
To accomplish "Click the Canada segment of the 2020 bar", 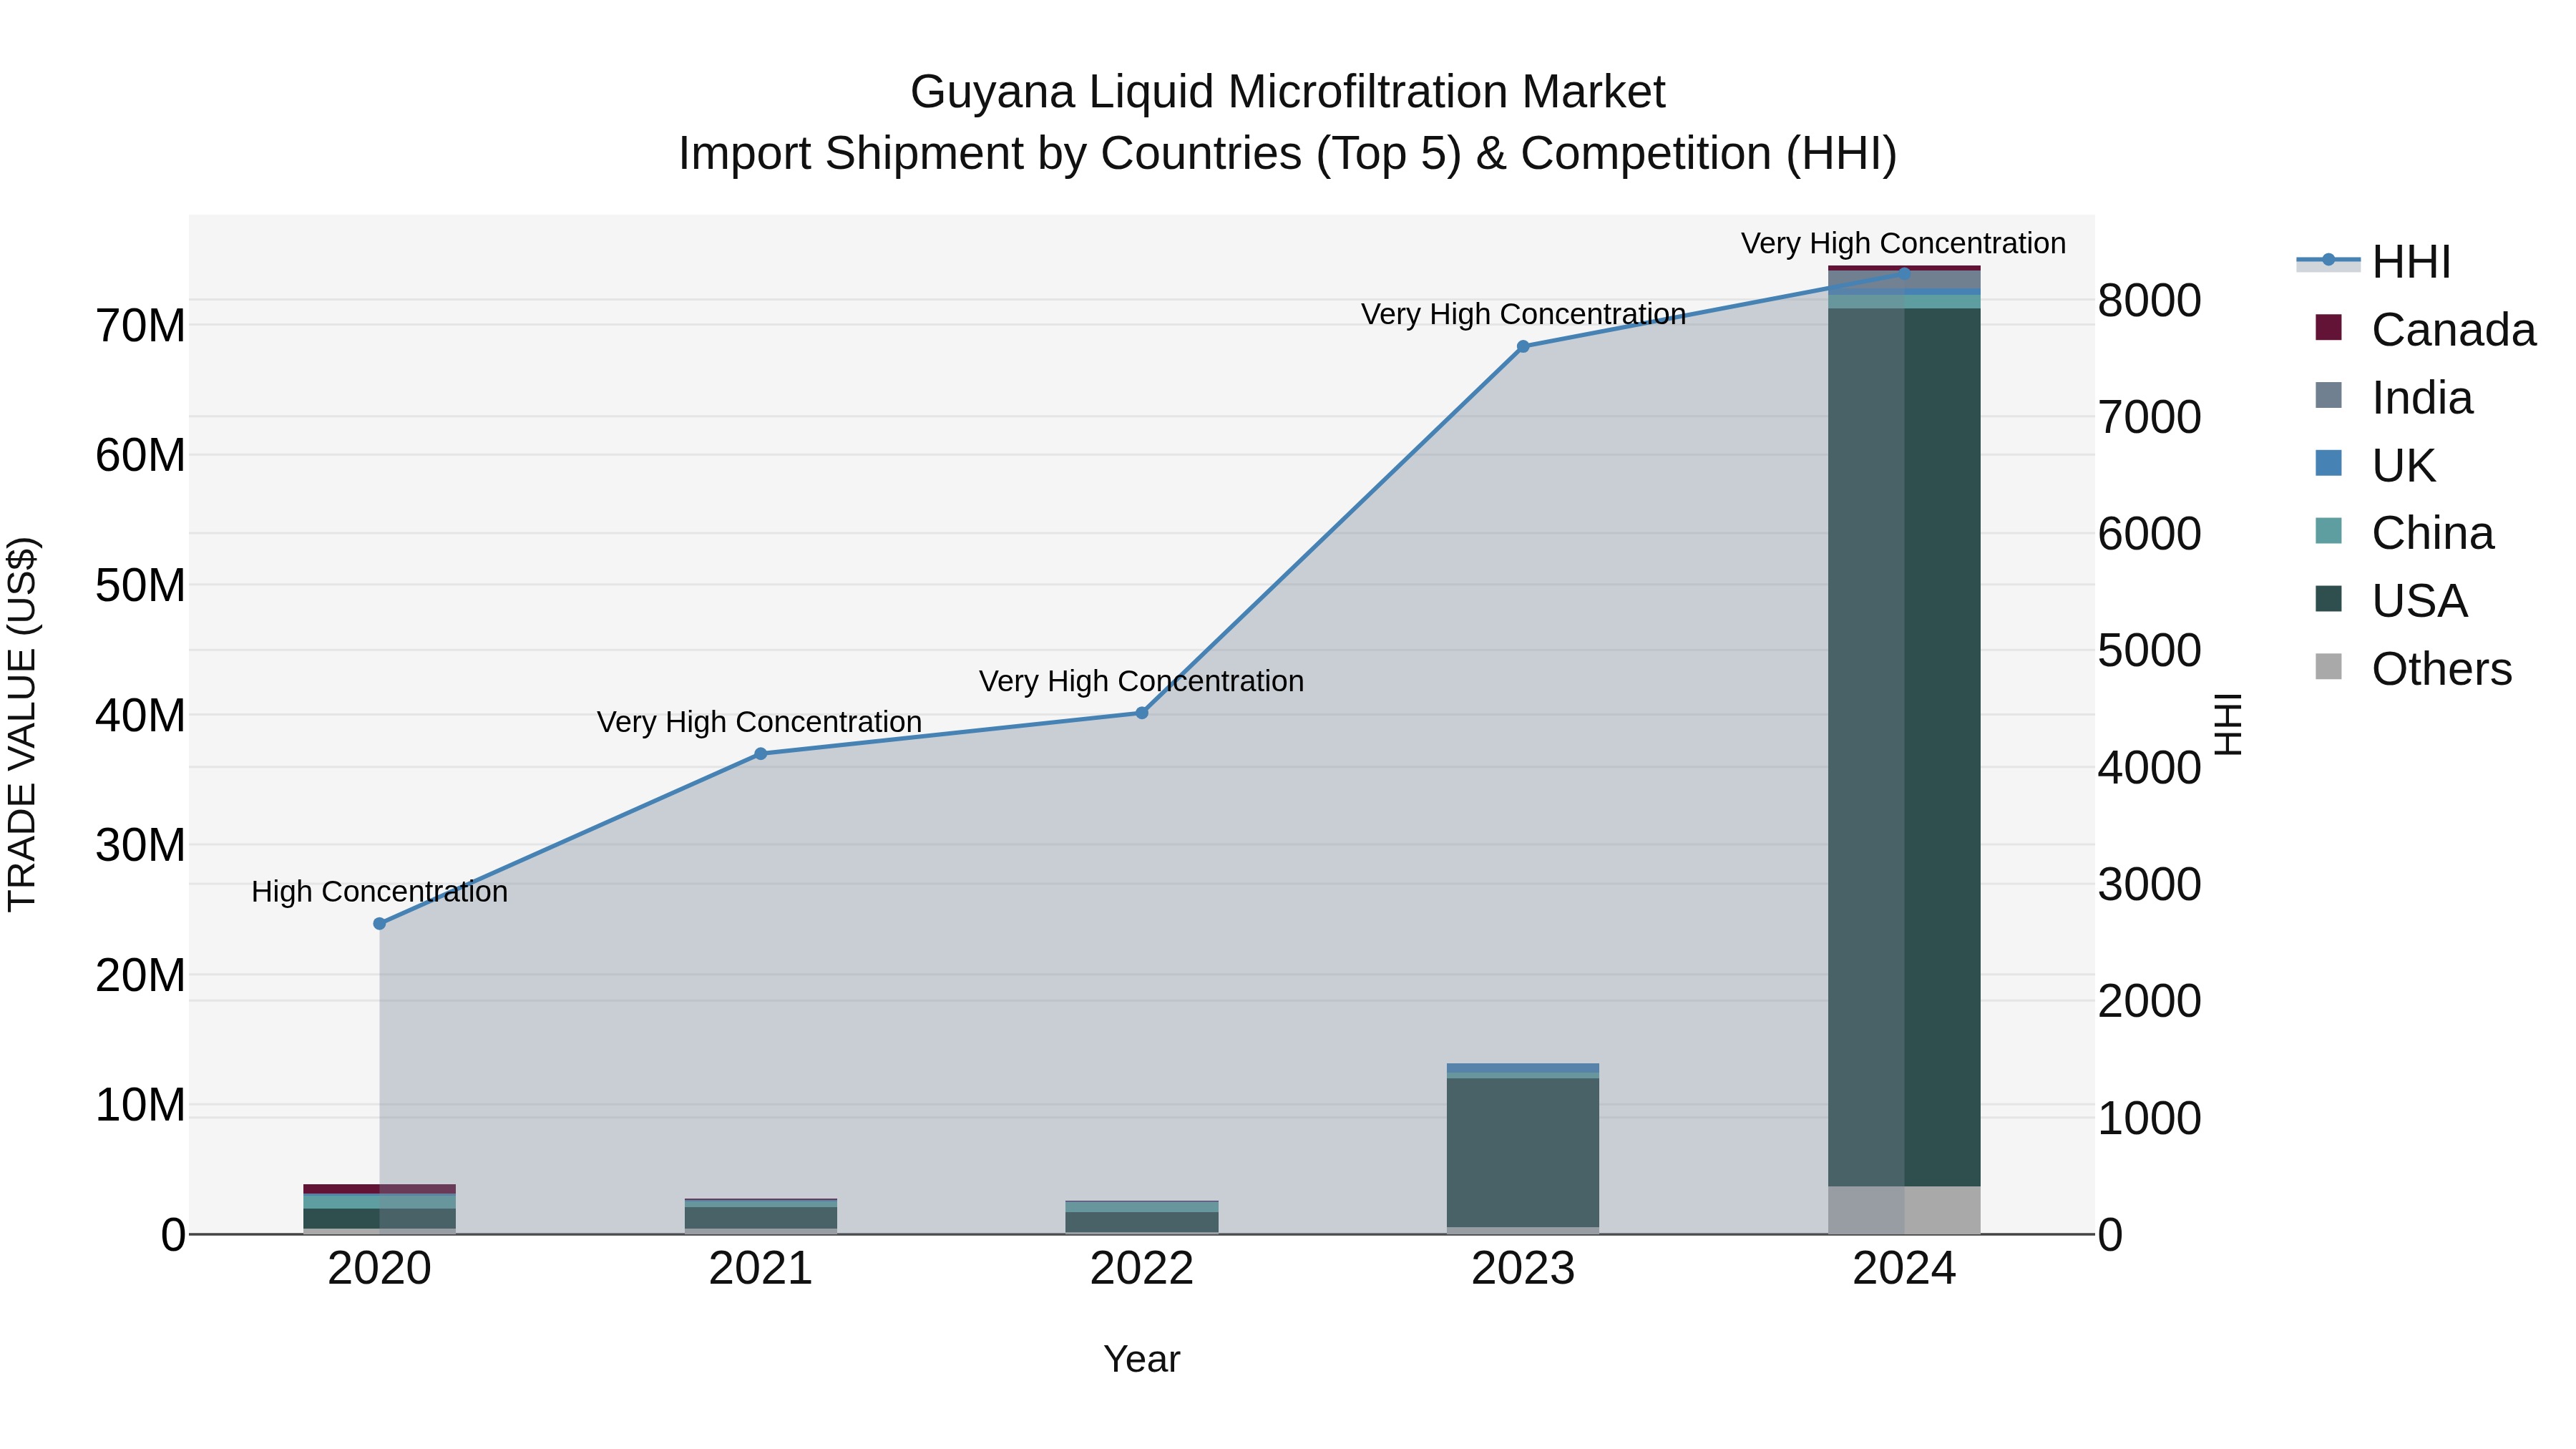I will [x=379, y=1189].
